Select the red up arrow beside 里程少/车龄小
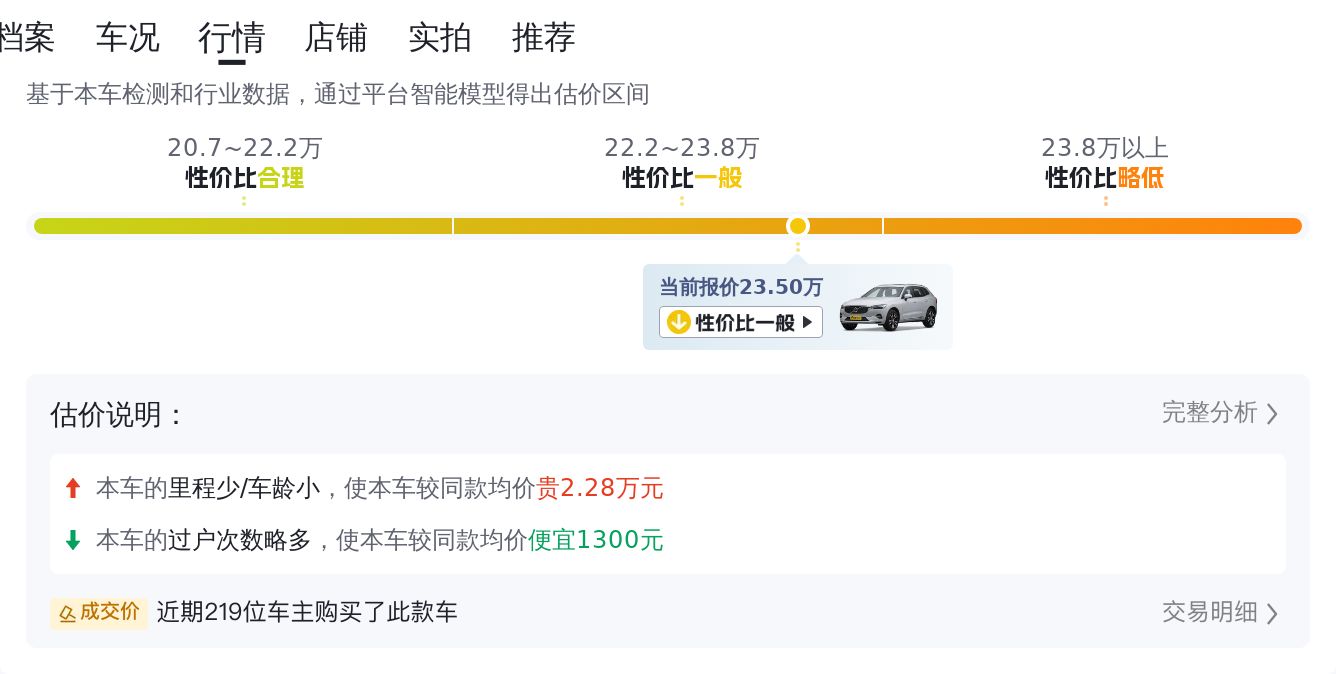1336x674 pixels. coord(73,488)
